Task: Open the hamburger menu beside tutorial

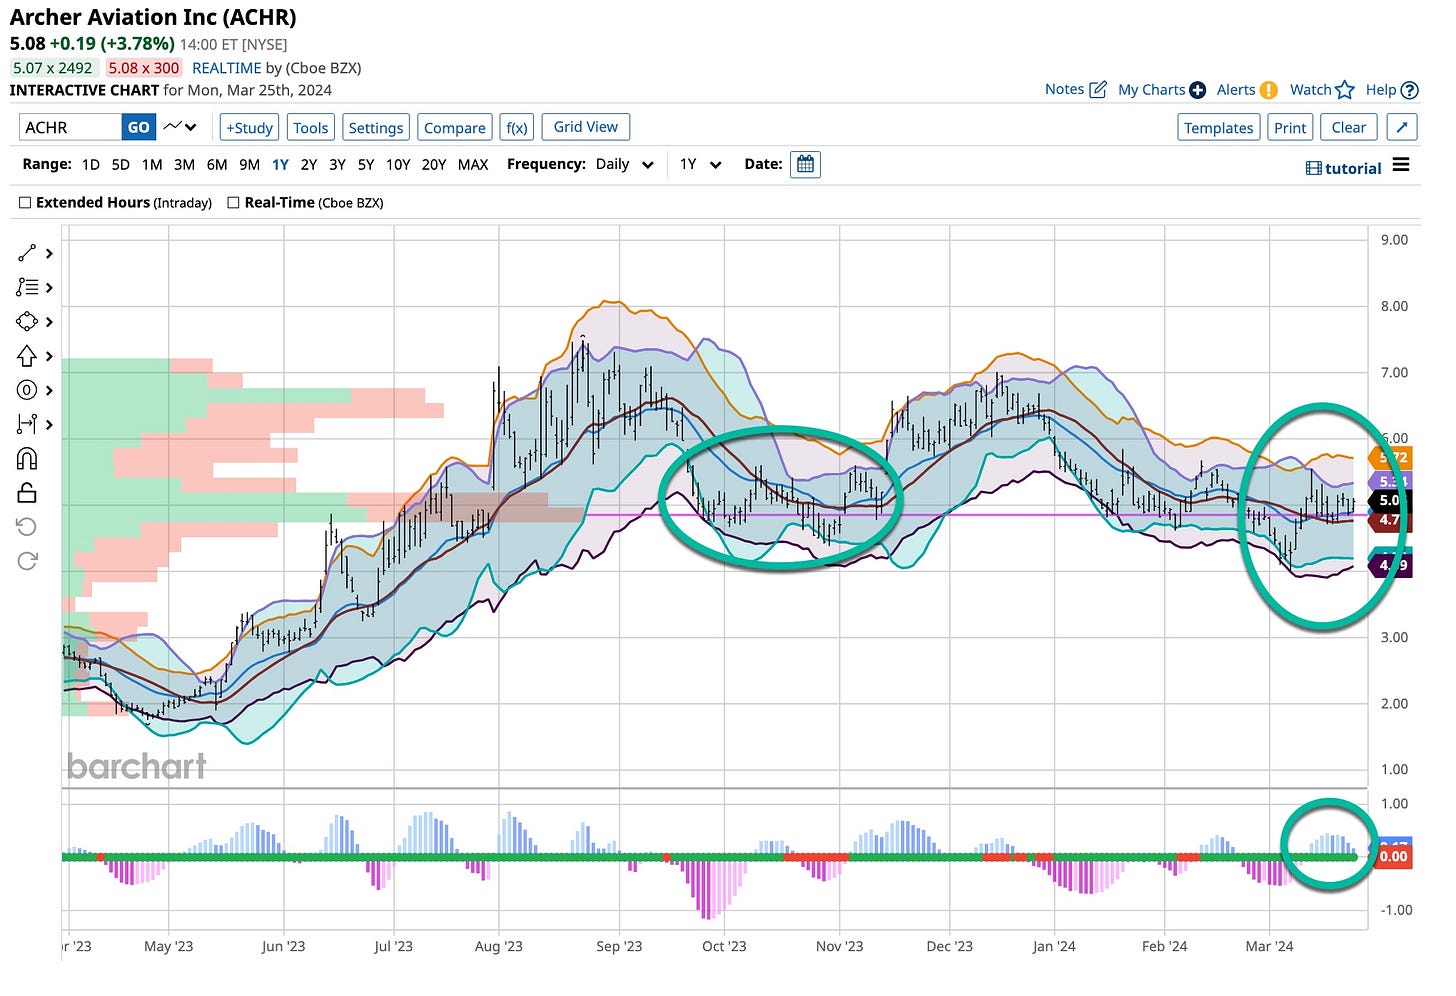Action: point(1401,165)
